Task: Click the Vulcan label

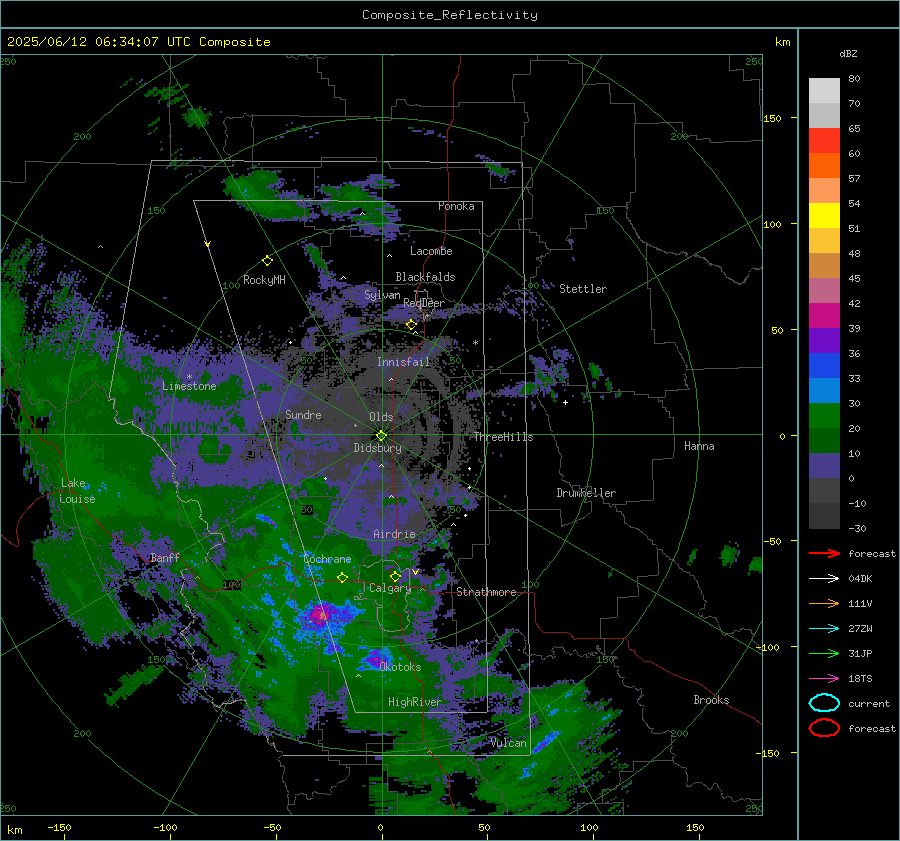Action: click(509, 743)
